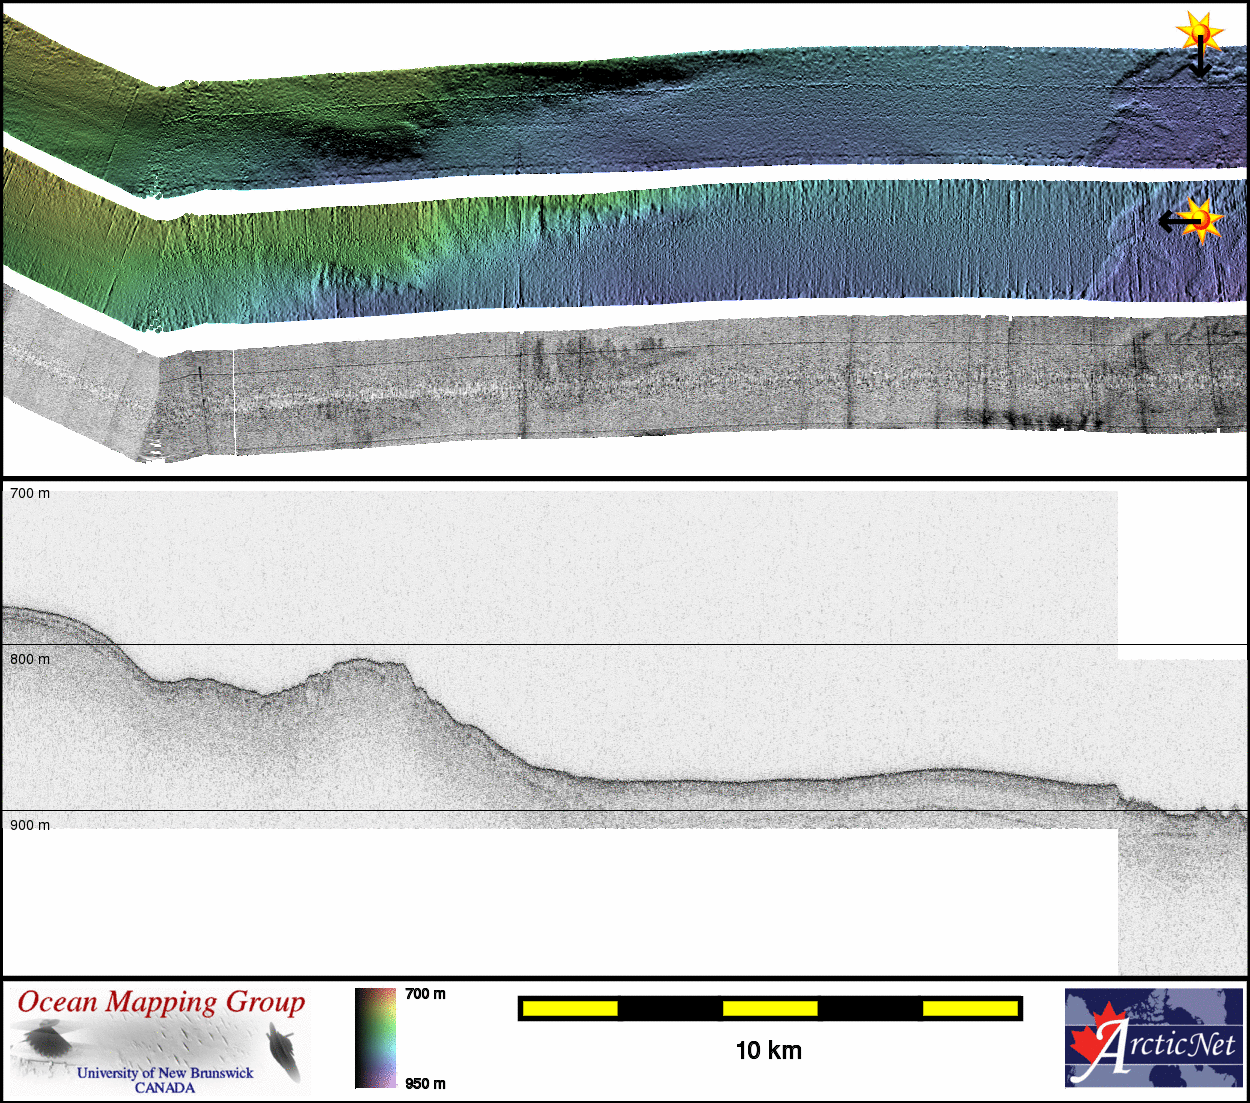Viewport: 1250px width, 1103px height.
Task: Click the University of New Brunswick text
Action: tap(165, 1073)
